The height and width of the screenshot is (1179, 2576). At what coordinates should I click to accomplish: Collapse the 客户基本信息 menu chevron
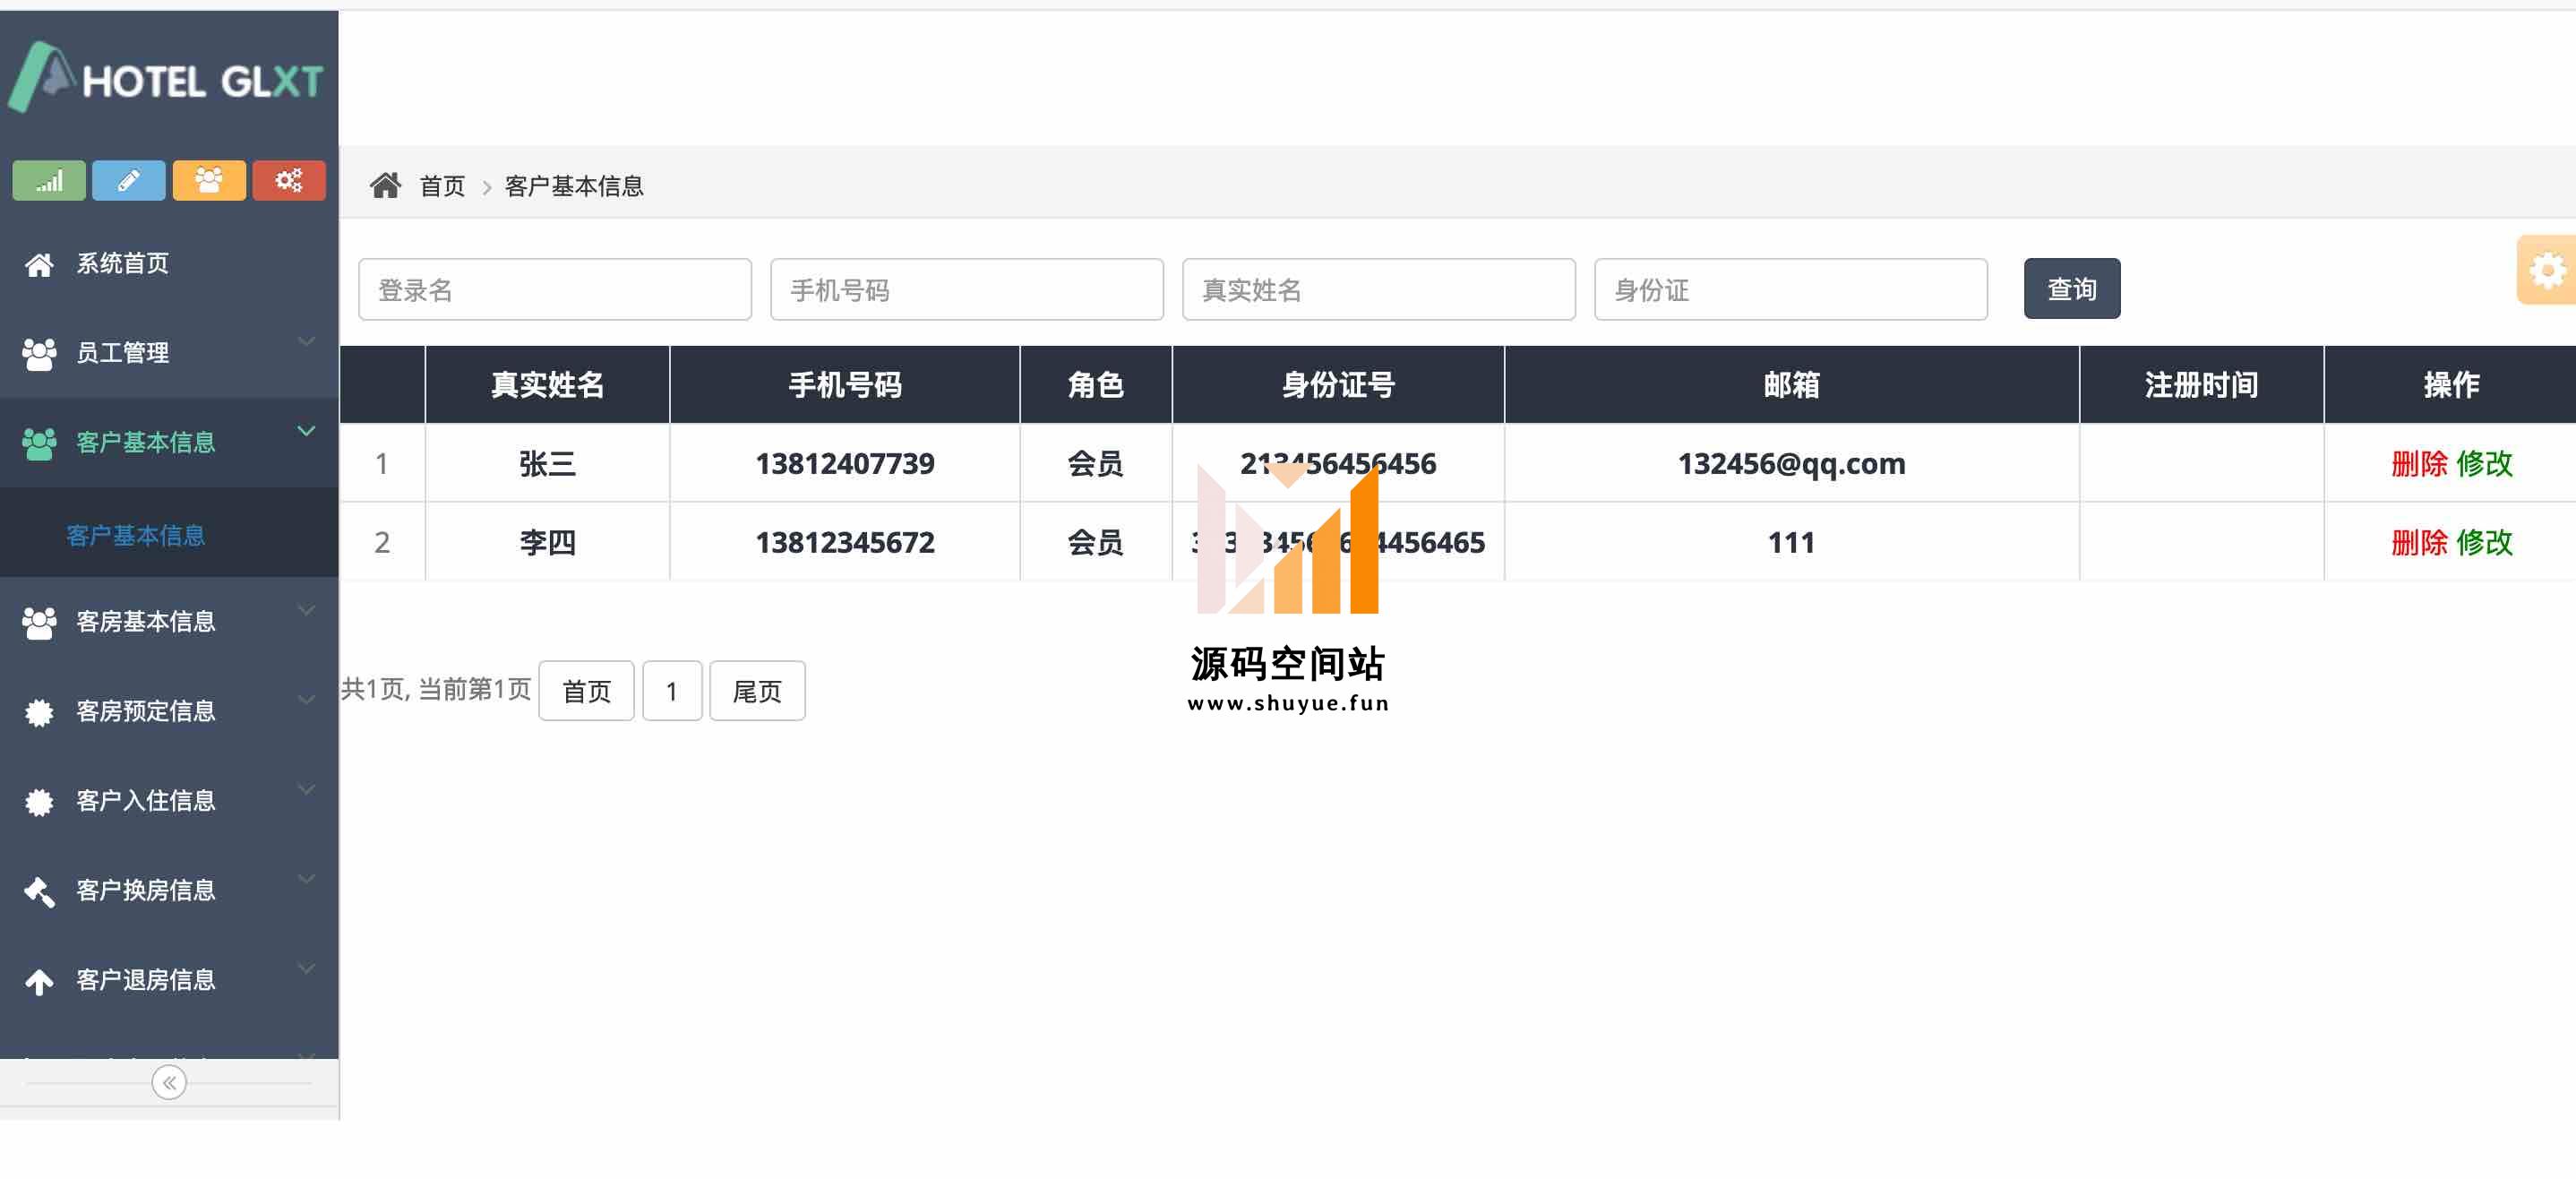306,431
